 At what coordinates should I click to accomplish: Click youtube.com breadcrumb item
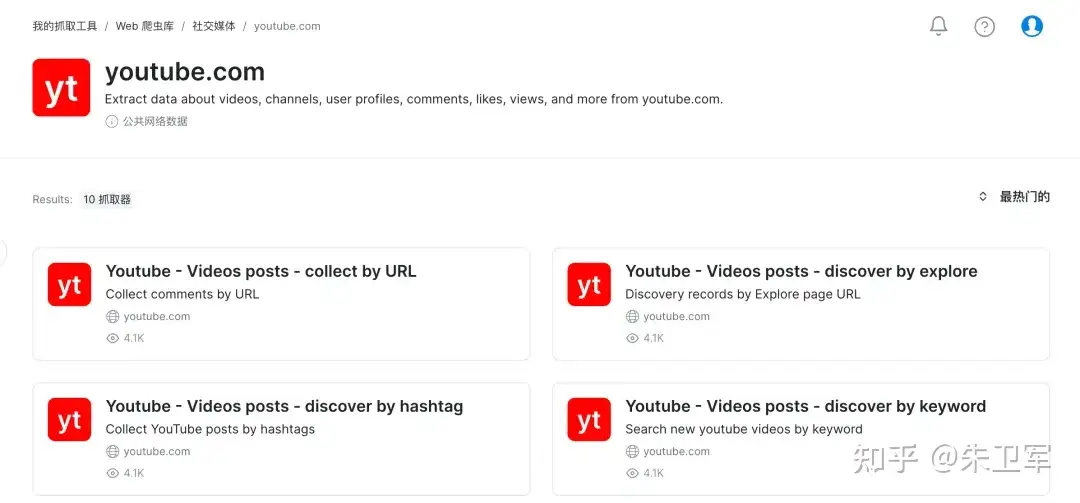(x=287, y=26)
